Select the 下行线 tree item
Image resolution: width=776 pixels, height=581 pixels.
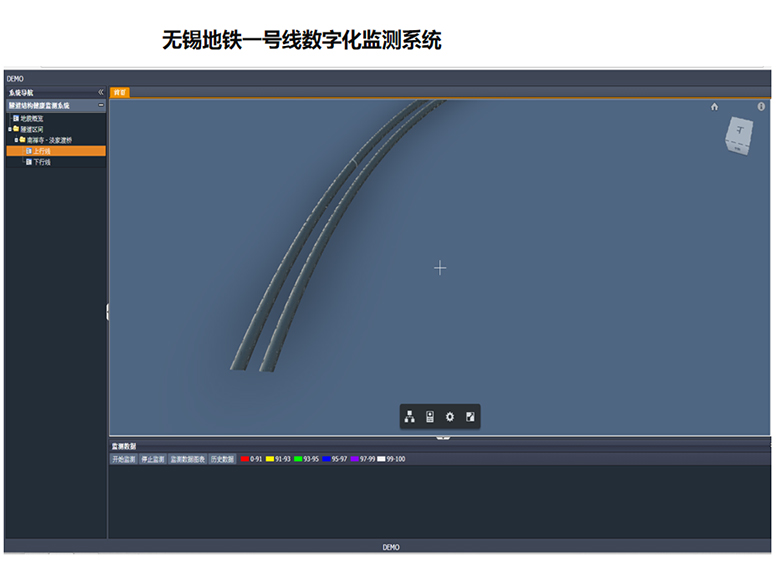[x=42, y=162]
